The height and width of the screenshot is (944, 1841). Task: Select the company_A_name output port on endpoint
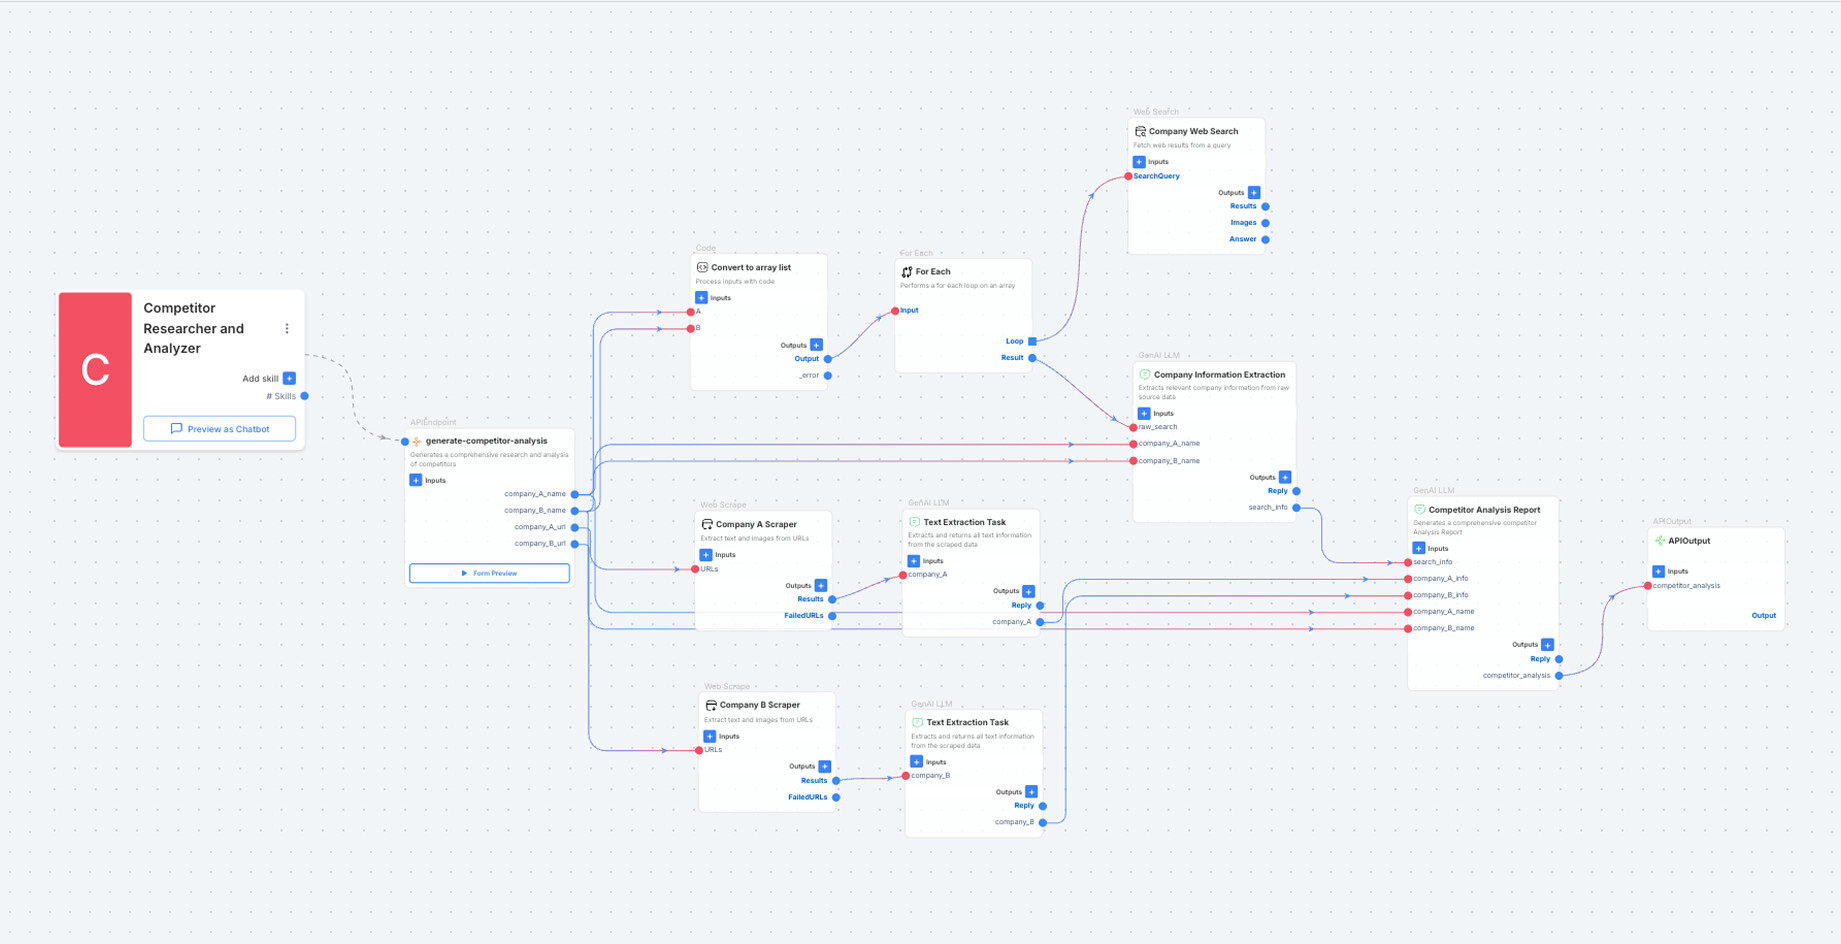(x=575, y=494)
